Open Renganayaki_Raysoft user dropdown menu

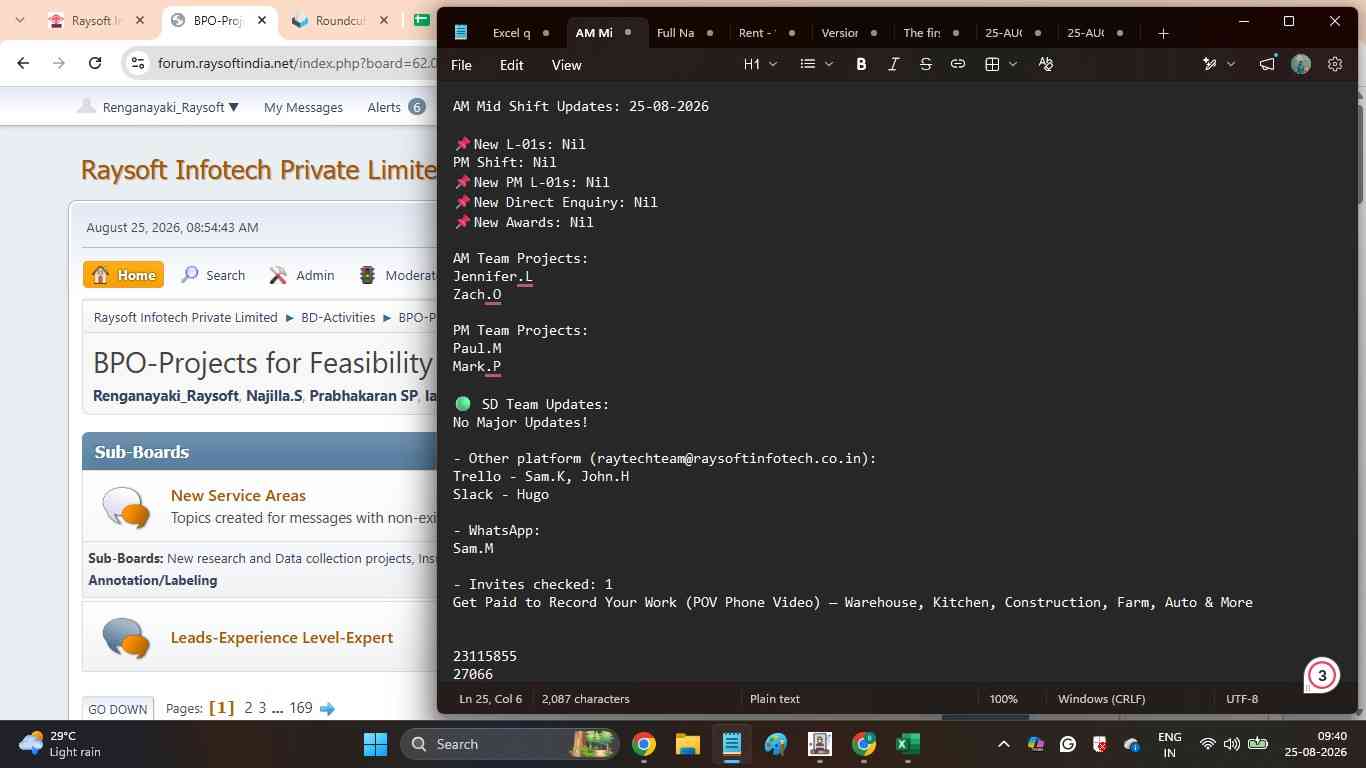pos(159,107)
